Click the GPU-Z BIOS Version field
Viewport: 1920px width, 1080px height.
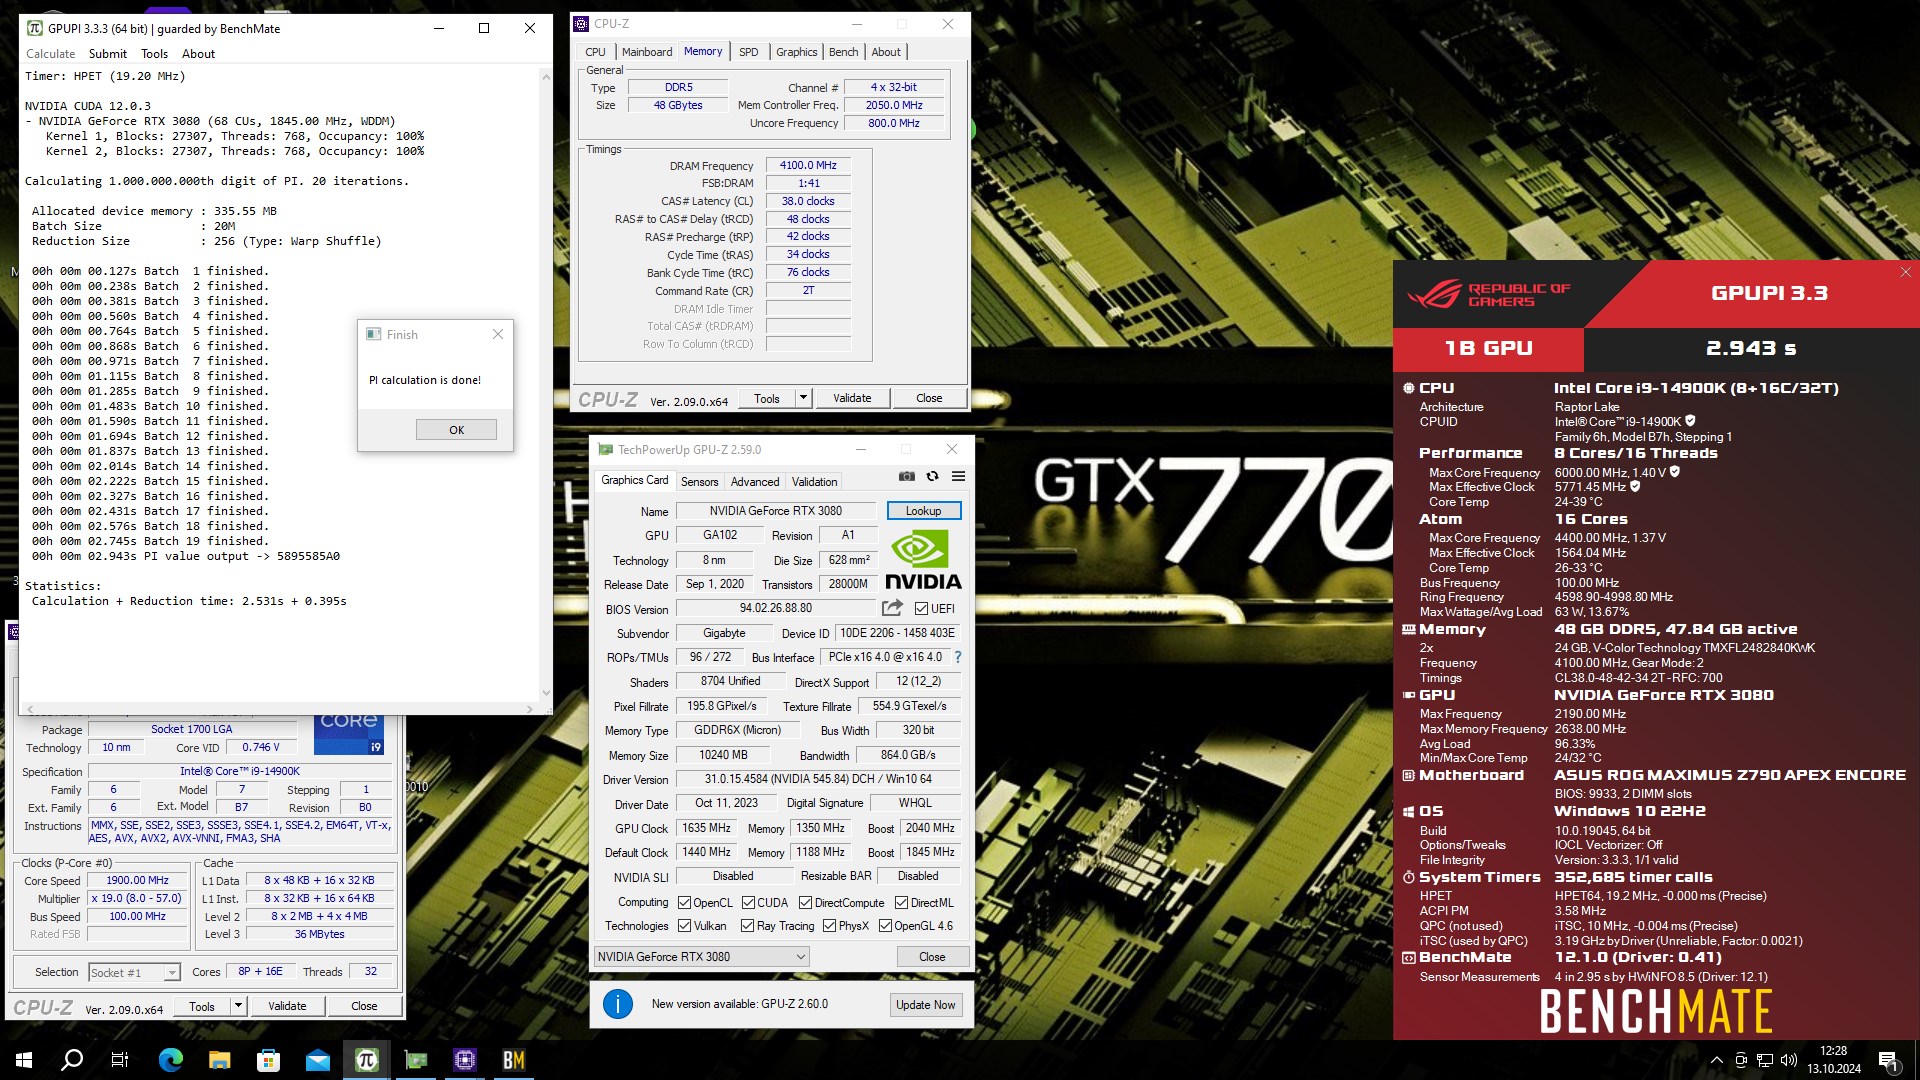pos(776,608)
